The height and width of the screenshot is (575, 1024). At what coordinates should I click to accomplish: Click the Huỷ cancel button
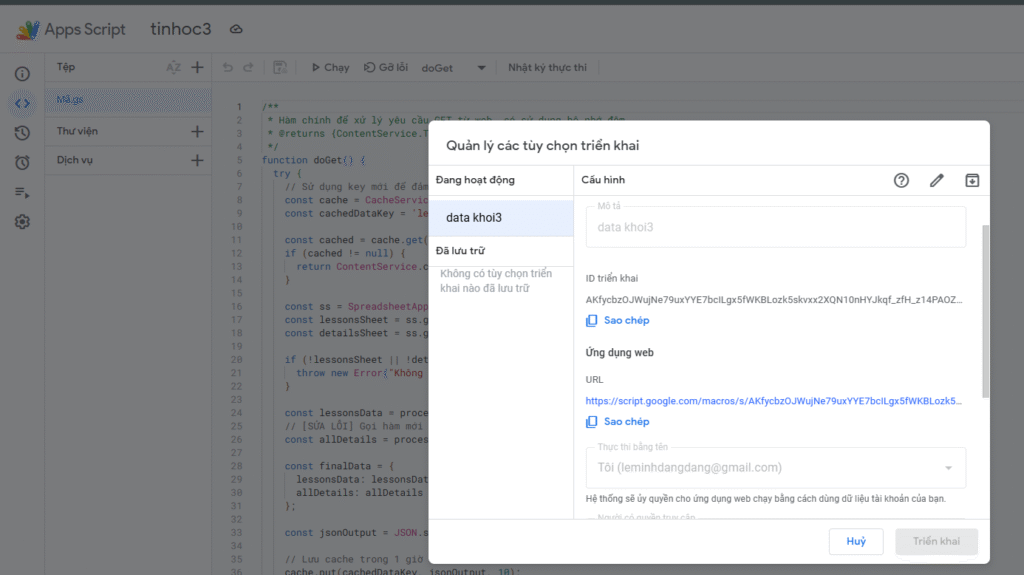point(856,541)
